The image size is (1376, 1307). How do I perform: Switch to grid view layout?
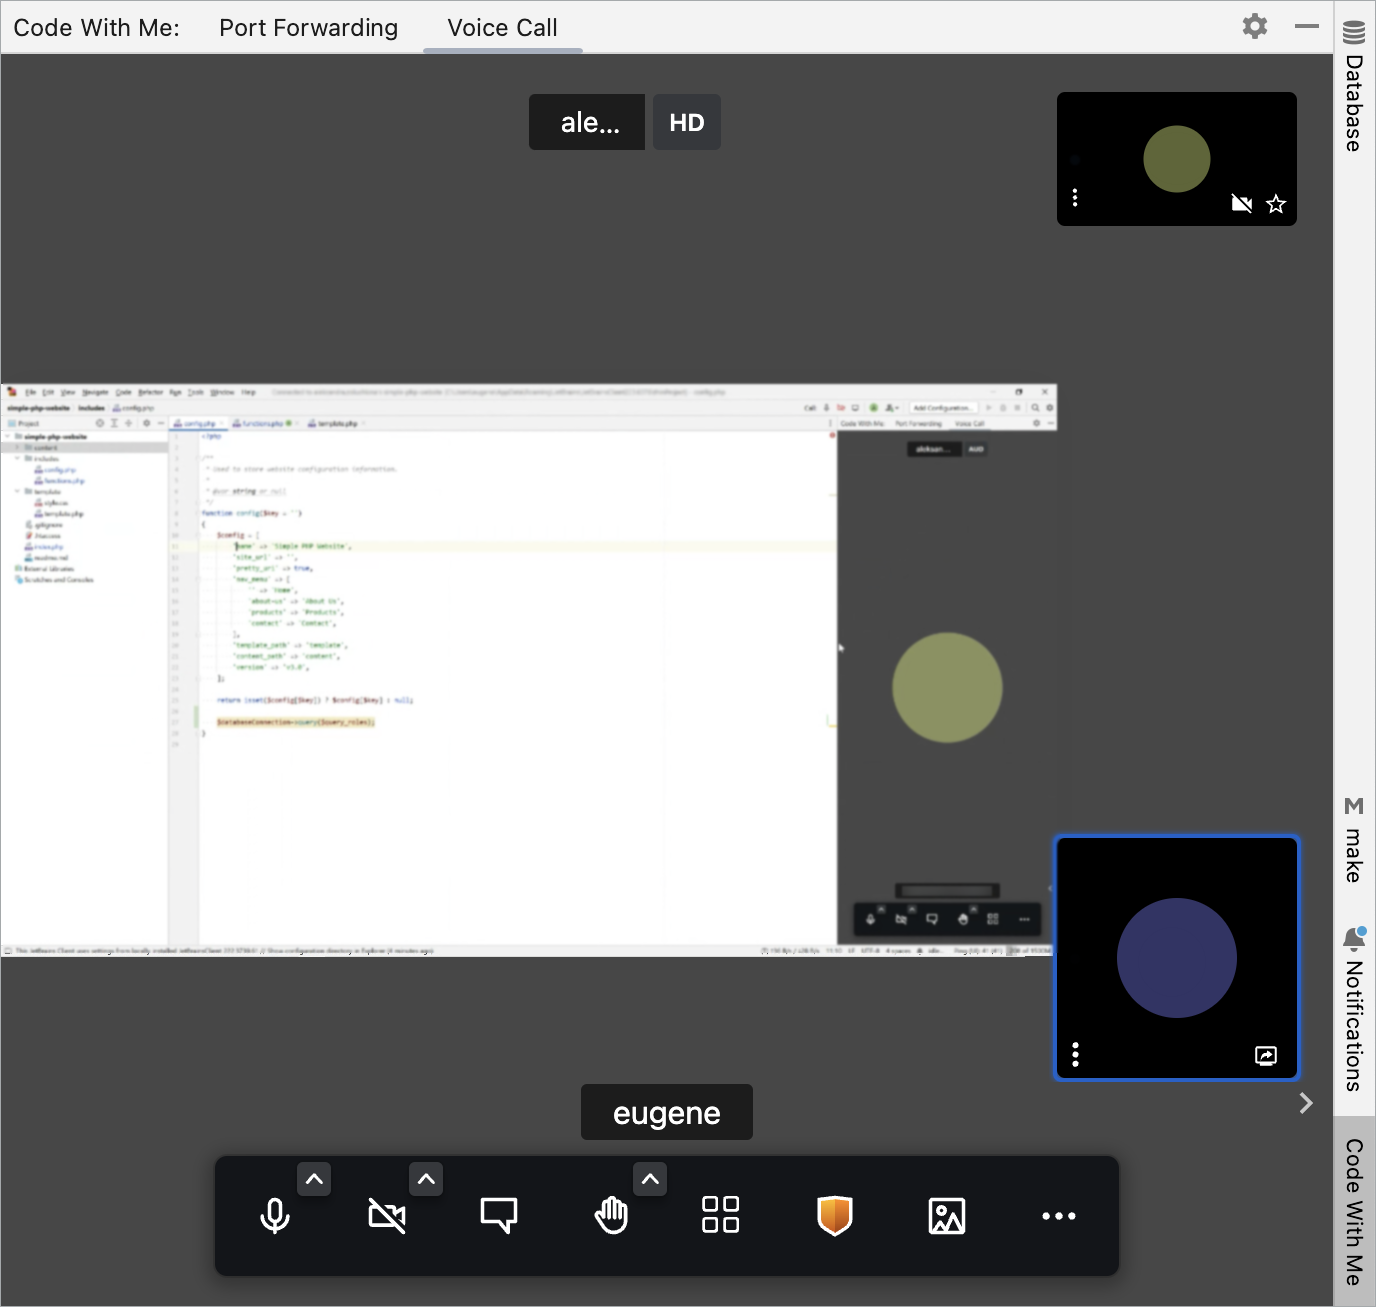[720, 1215]
